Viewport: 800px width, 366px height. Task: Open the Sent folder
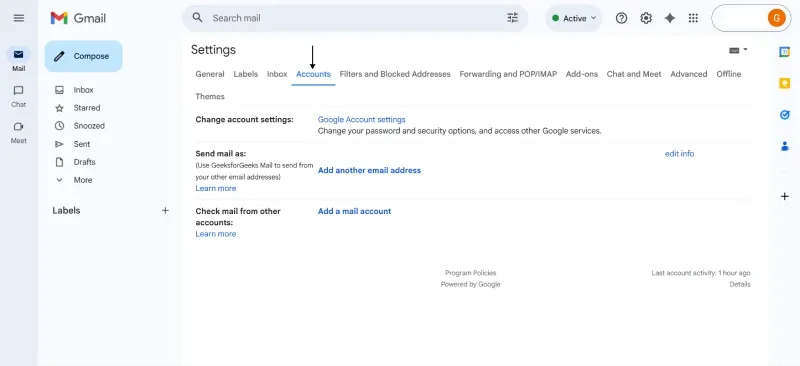(x=82, y=144)
